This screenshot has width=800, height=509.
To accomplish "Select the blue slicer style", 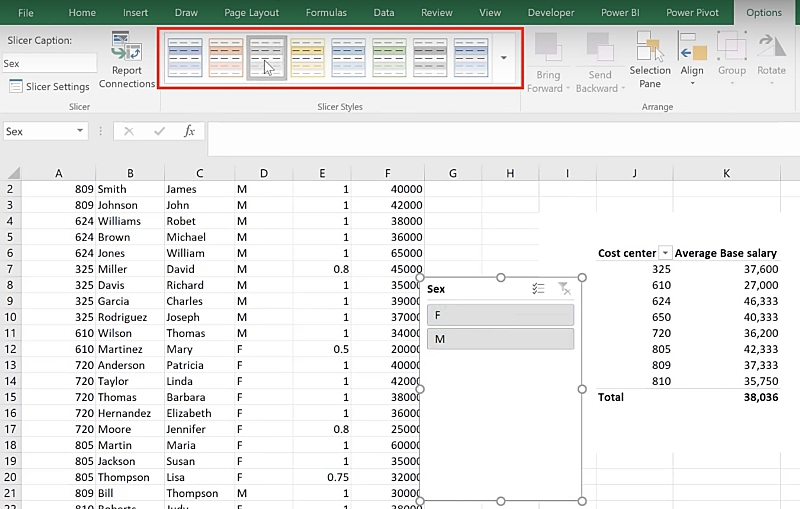I will (x=185, y=57).
